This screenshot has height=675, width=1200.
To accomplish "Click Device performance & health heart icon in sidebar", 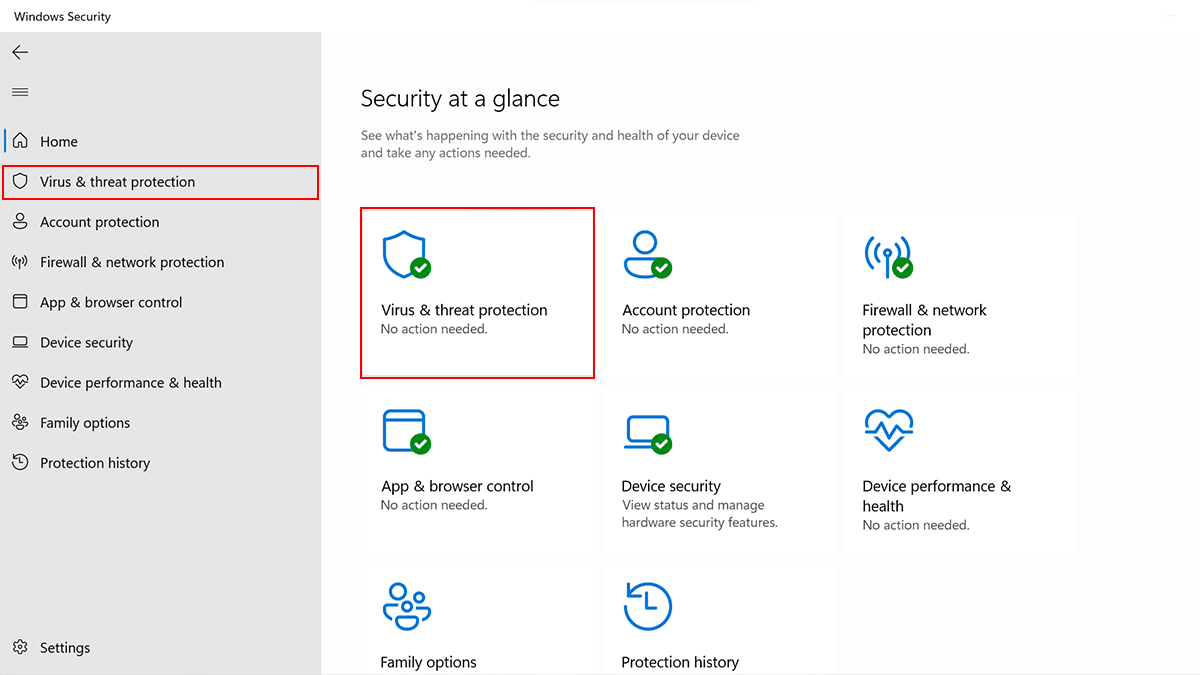I will point(20,382).
